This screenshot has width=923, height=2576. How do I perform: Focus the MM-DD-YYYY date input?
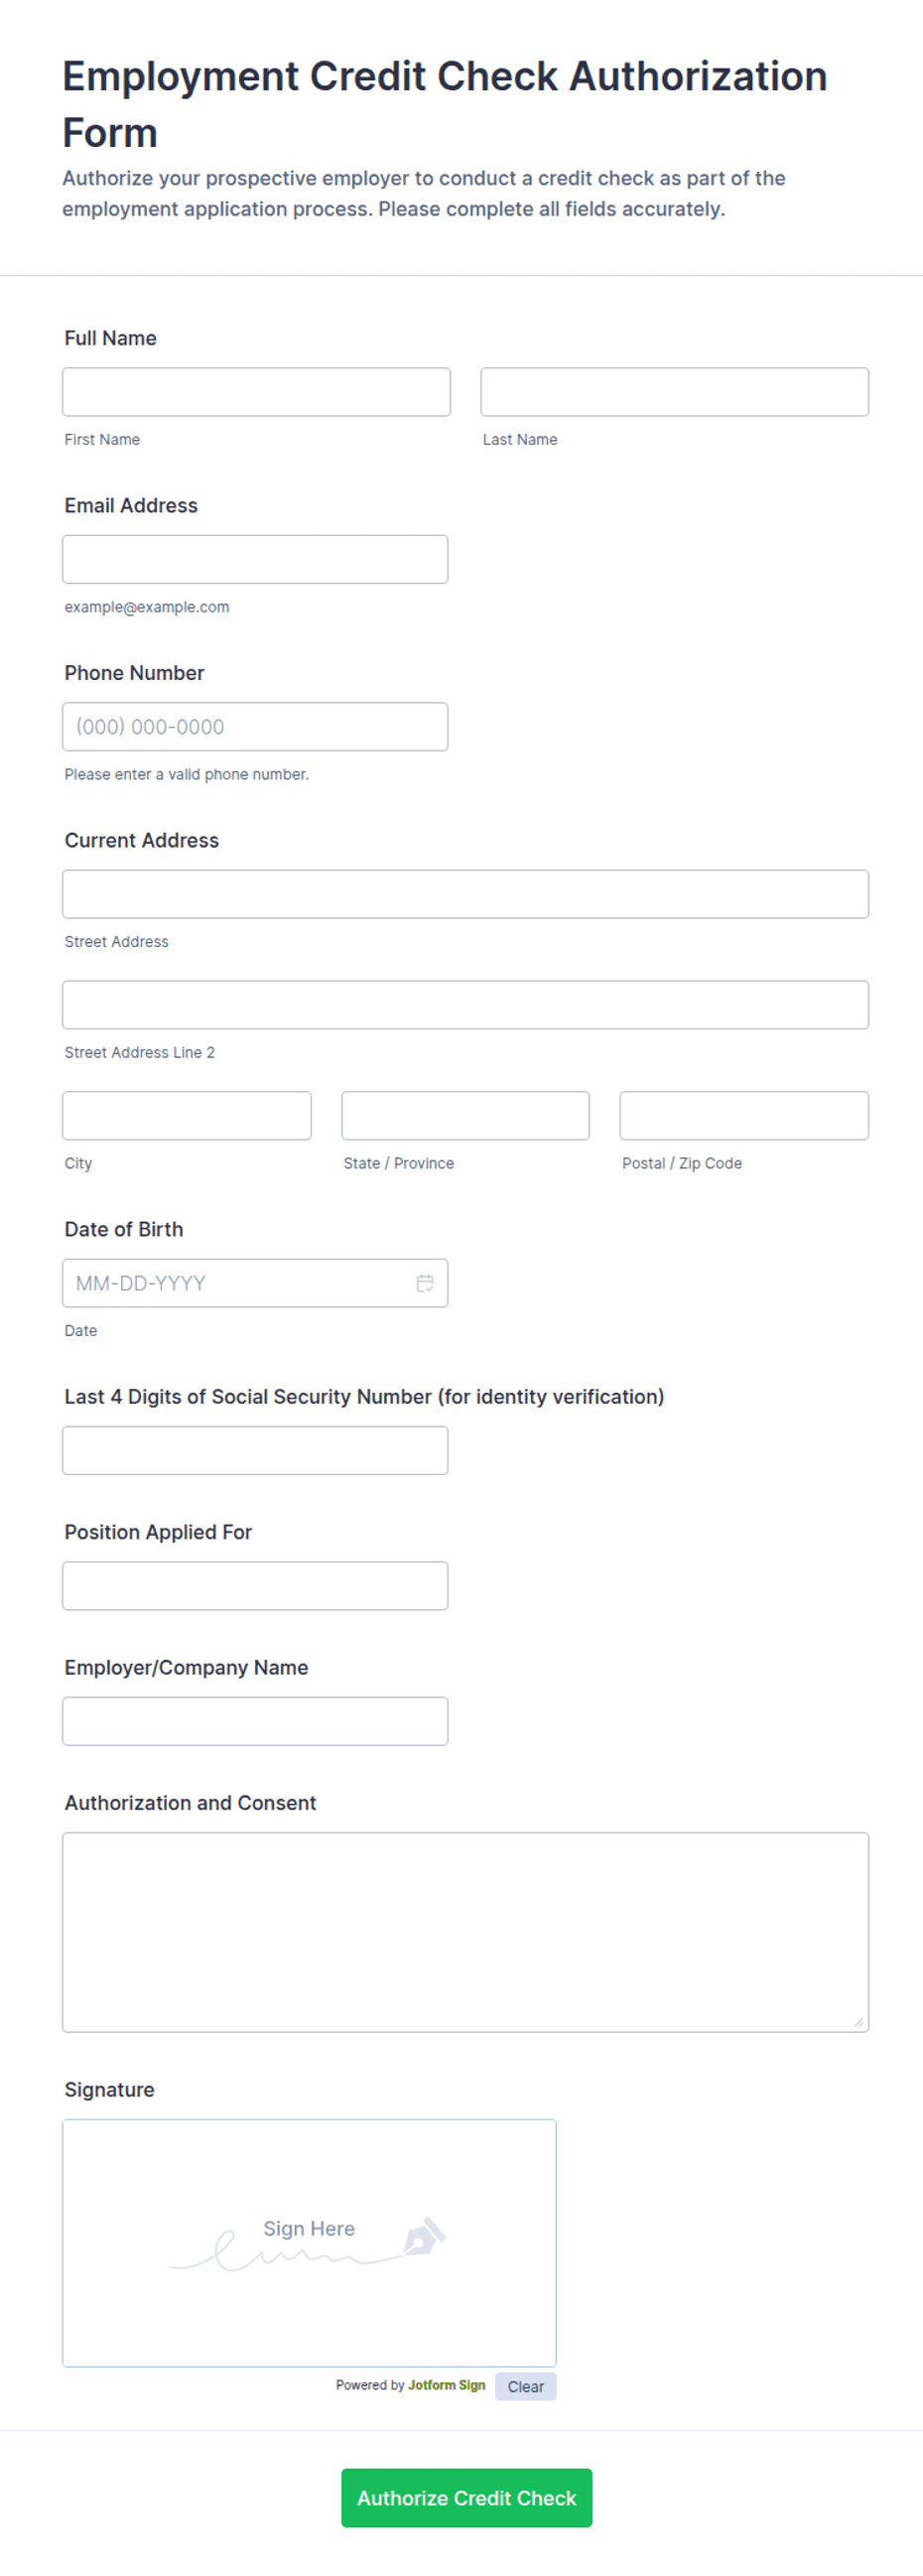pos(240,1283)
